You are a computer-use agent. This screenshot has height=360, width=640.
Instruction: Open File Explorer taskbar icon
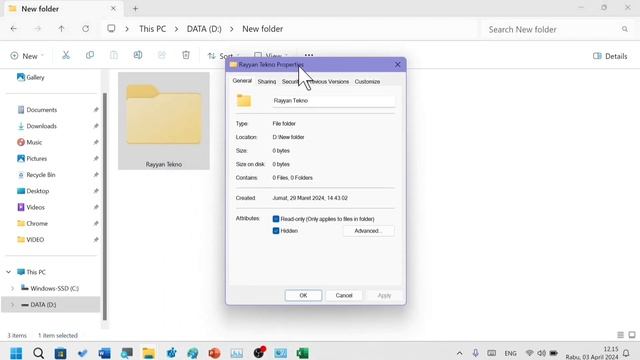pos(149,353)
